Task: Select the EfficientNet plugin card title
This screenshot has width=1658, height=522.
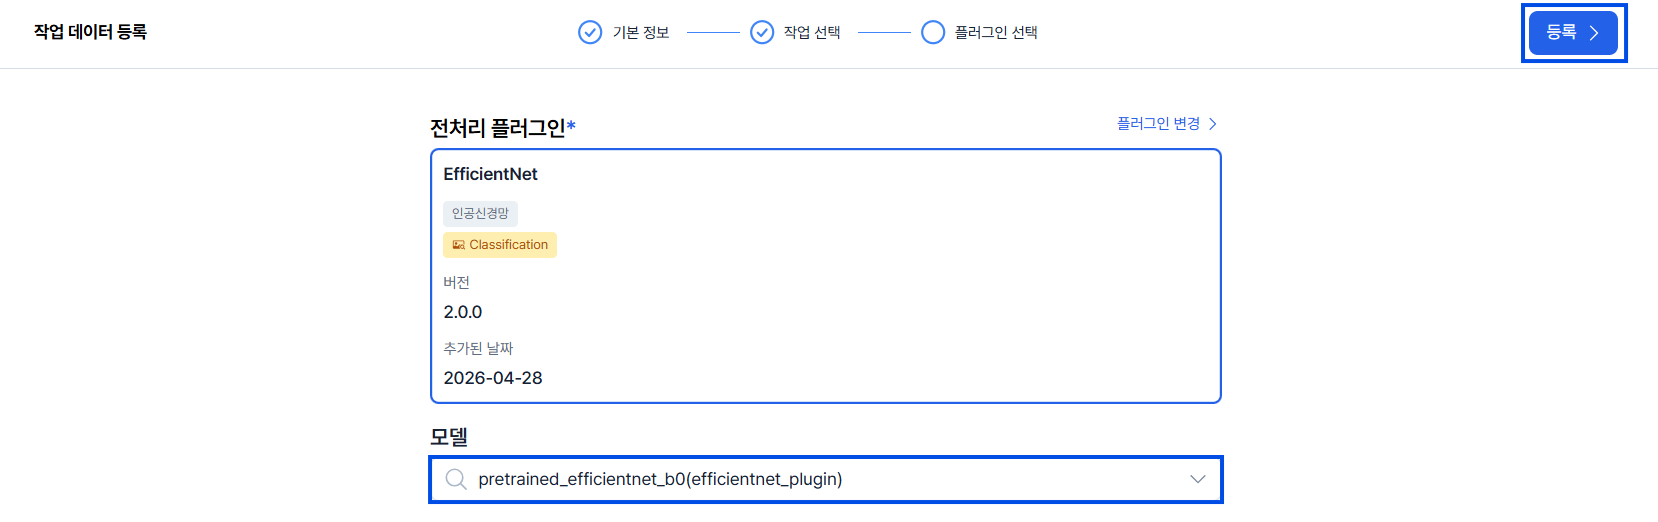Action: tap(491, 174)
